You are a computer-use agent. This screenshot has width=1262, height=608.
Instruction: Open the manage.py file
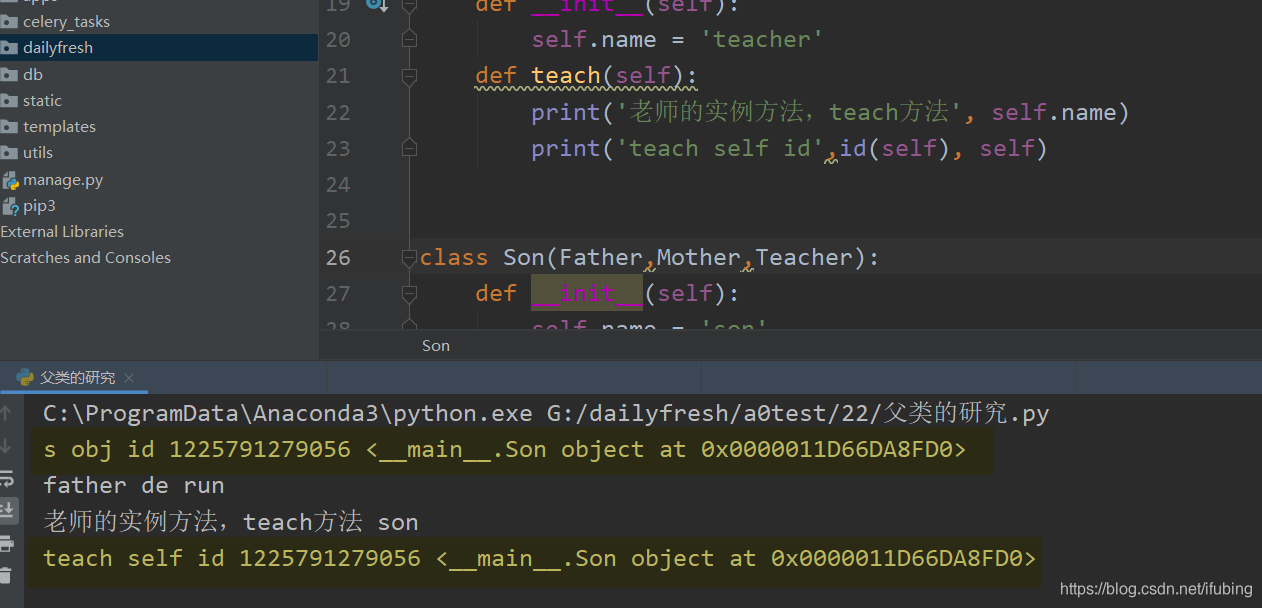point(63,180)
